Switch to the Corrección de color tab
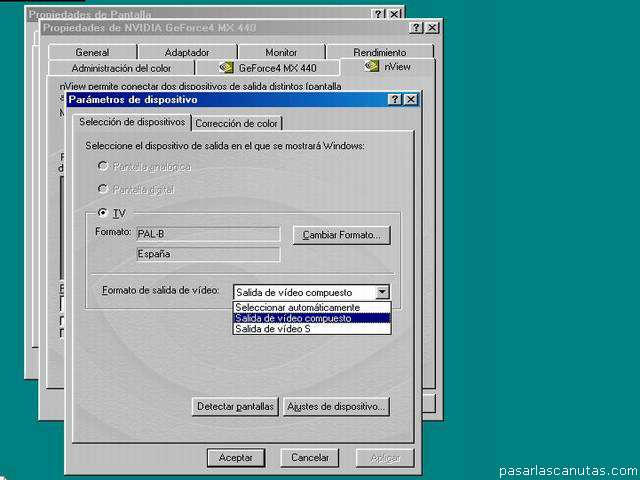 pyautogui.click(x=237, y=123)
